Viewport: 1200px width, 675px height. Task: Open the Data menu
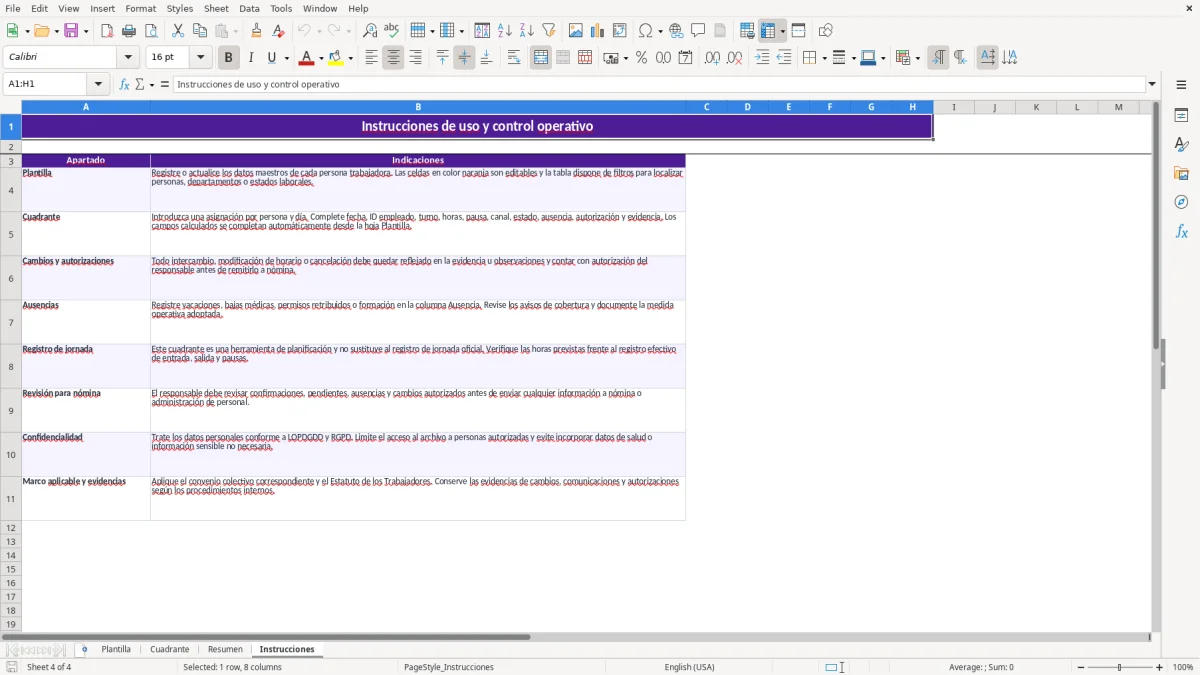[249, 8]
